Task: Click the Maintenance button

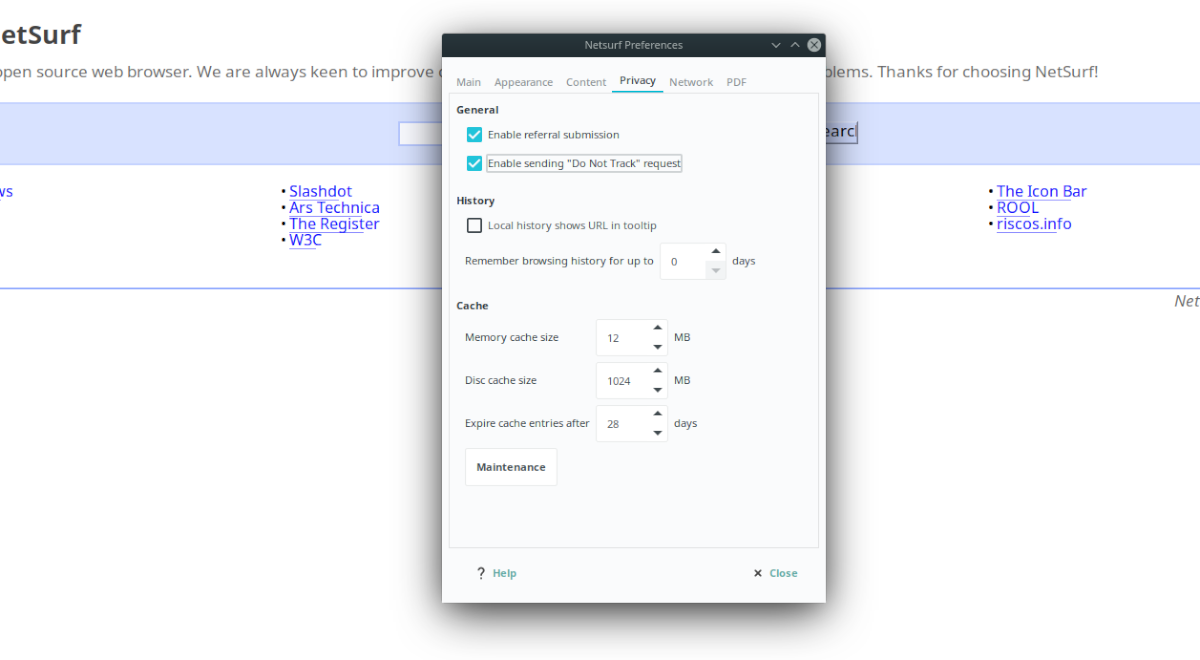Action: click(511, 466)
